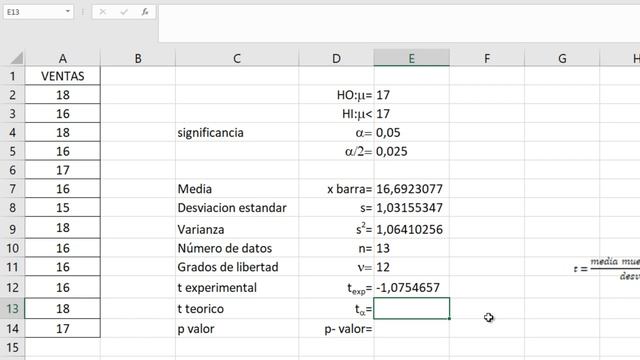Click cell A2 containing 18
This screenshot has height=360, width=640.
62,95
